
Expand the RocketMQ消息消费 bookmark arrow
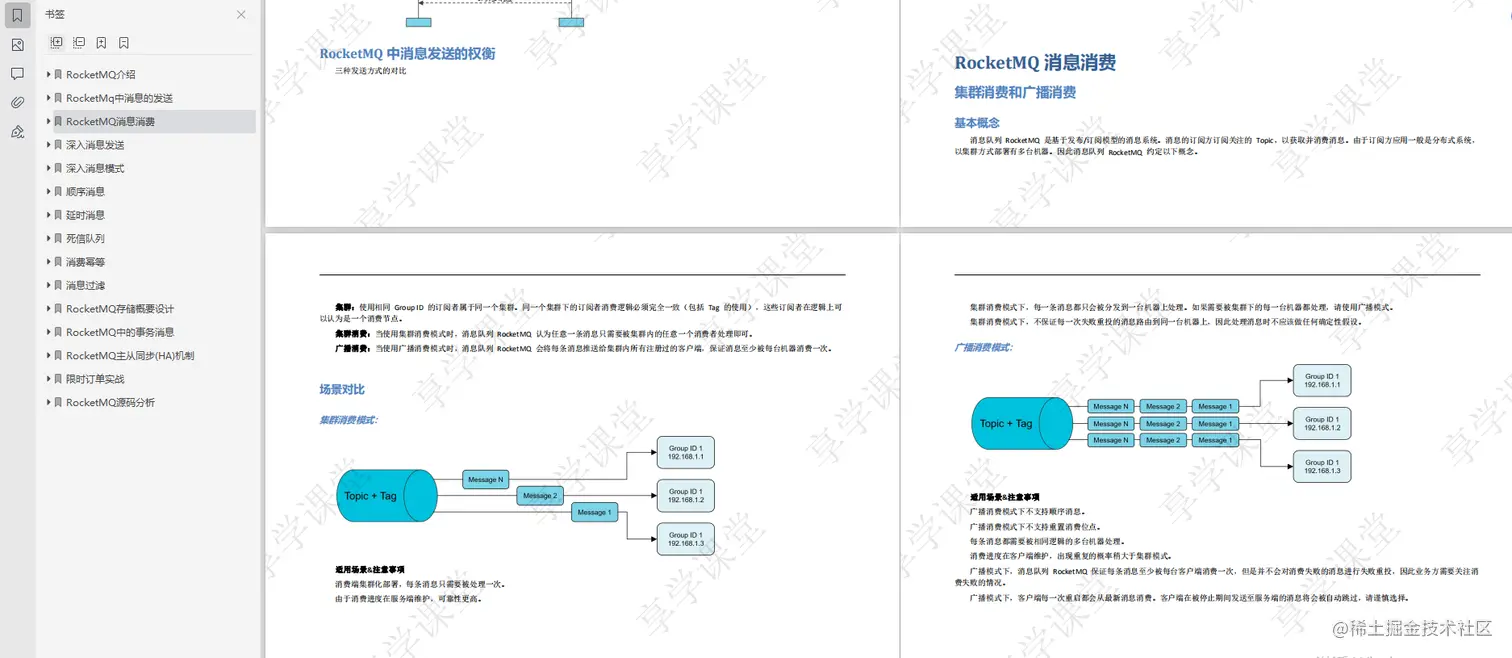coord(48,121)
